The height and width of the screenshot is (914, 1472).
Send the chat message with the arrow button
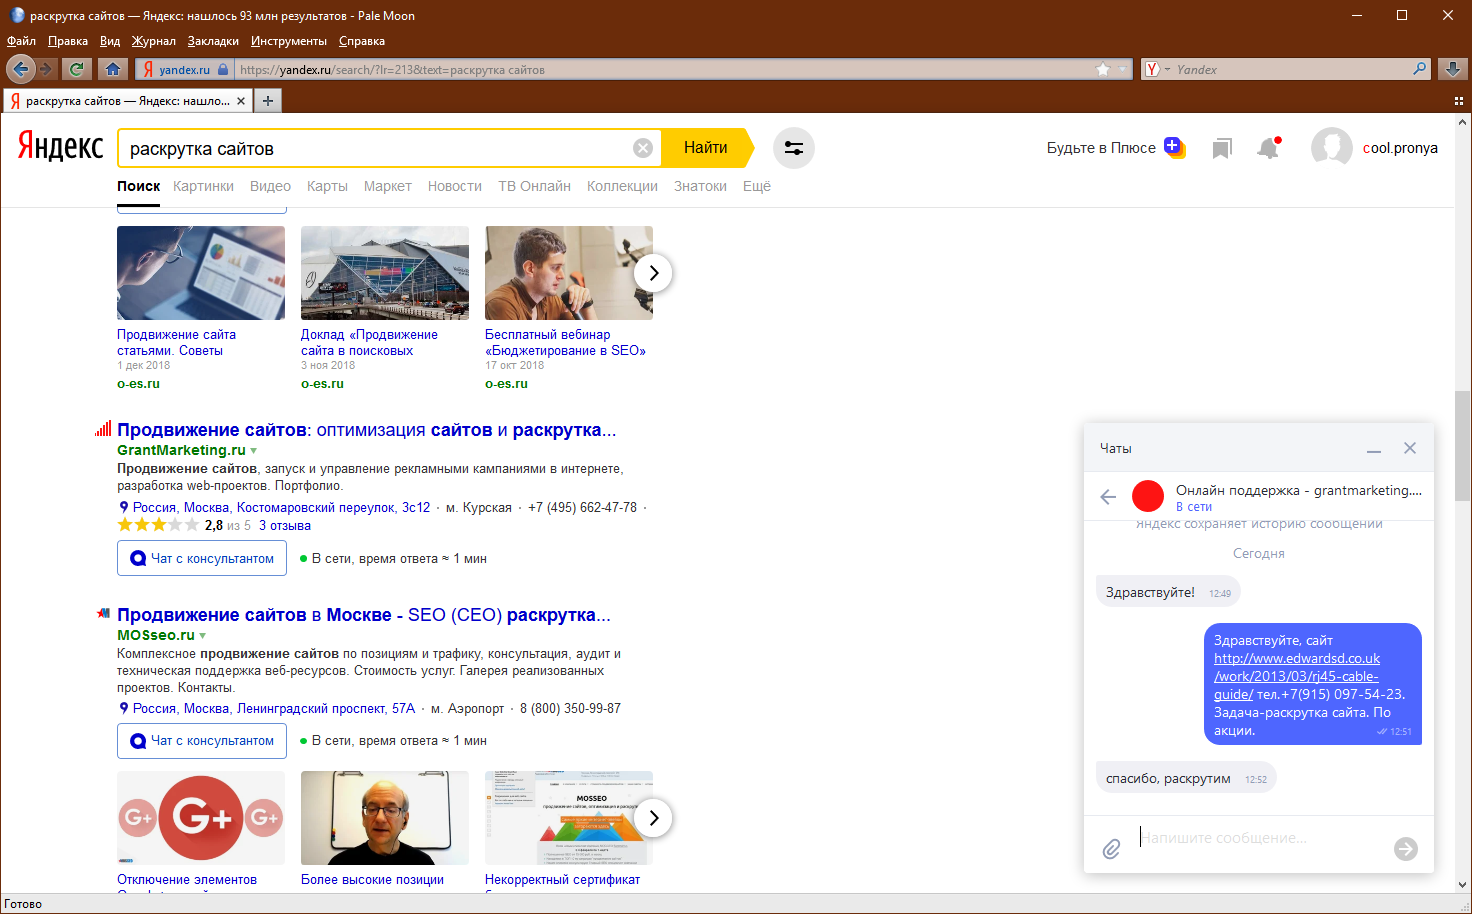(1406, 849)
